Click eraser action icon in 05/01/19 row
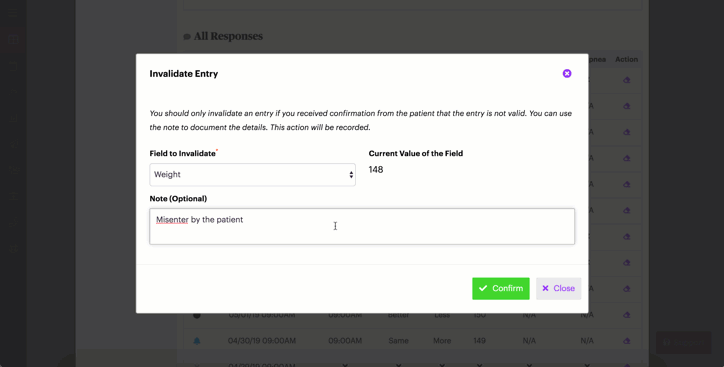The height and width of the screenshot is (367, 724). click(627, 315)
